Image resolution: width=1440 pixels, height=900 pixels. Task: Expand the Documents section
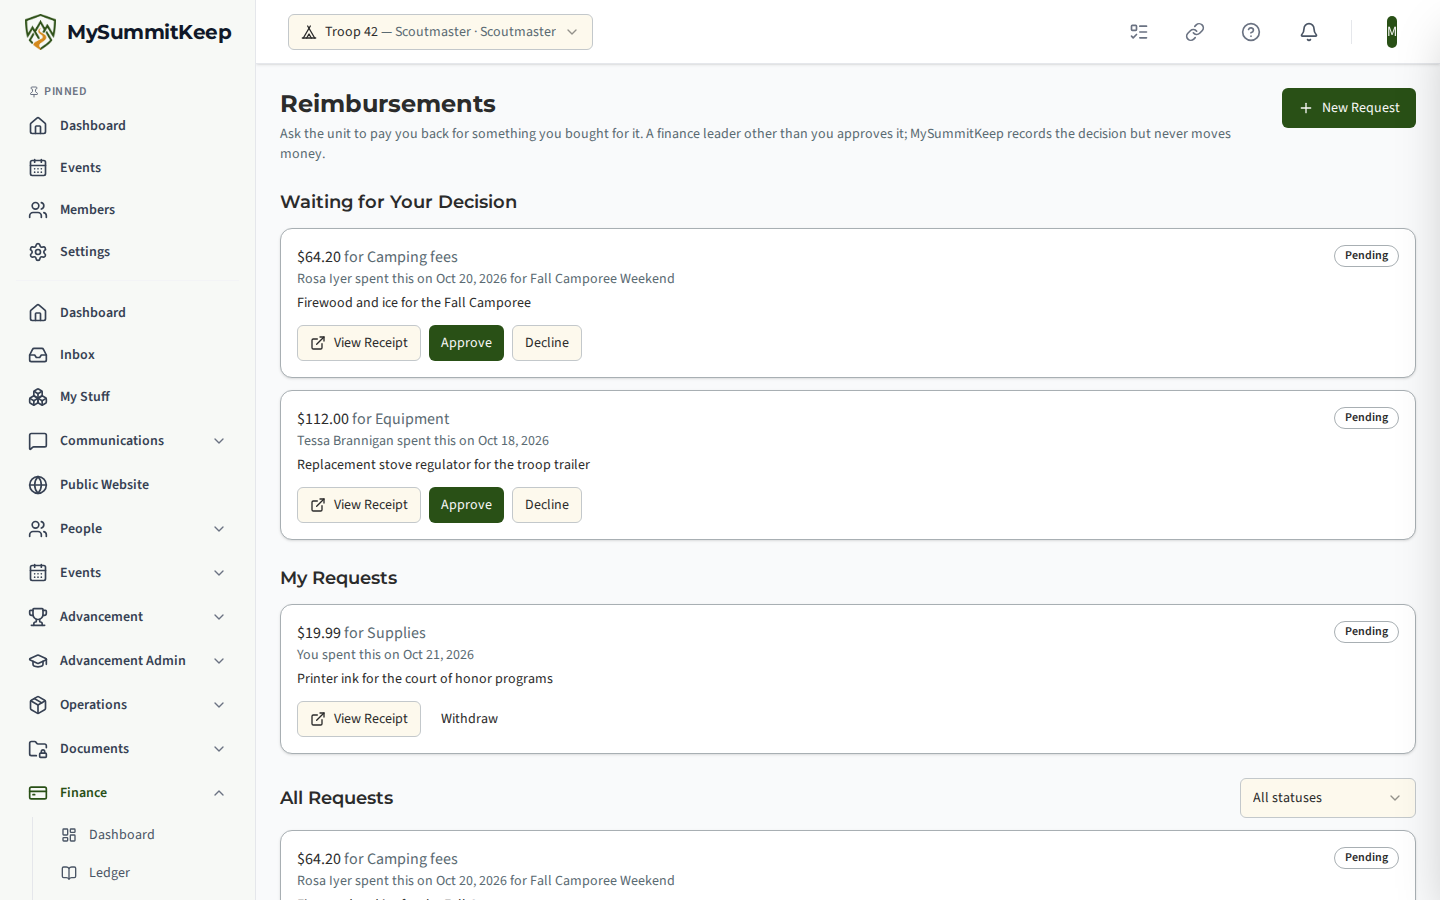pos(128,749)
